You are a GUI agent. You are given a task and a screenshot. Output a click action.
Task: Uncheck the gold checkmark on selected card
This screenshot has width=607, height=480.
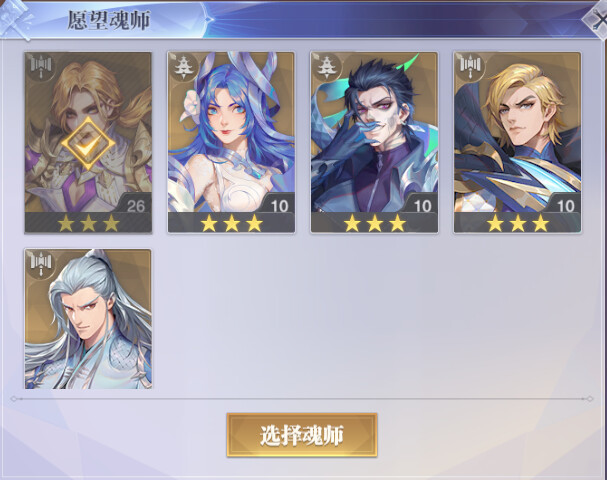click(x=88, y=144)
